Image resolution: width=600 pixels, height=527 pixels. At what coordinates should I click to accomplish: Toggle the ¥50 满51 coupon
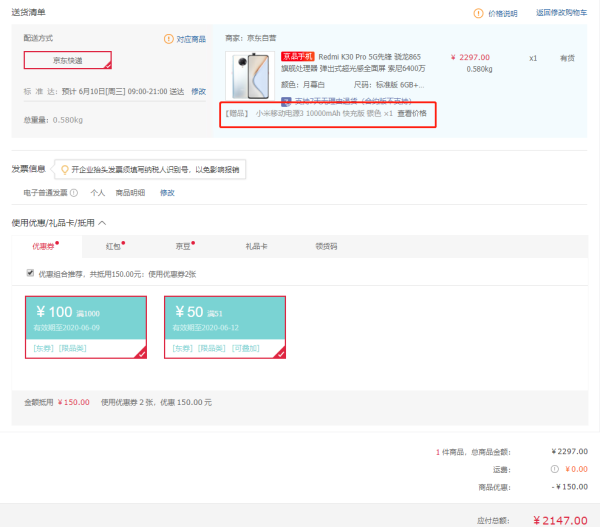pyautogui.click(x=225, y=327)
